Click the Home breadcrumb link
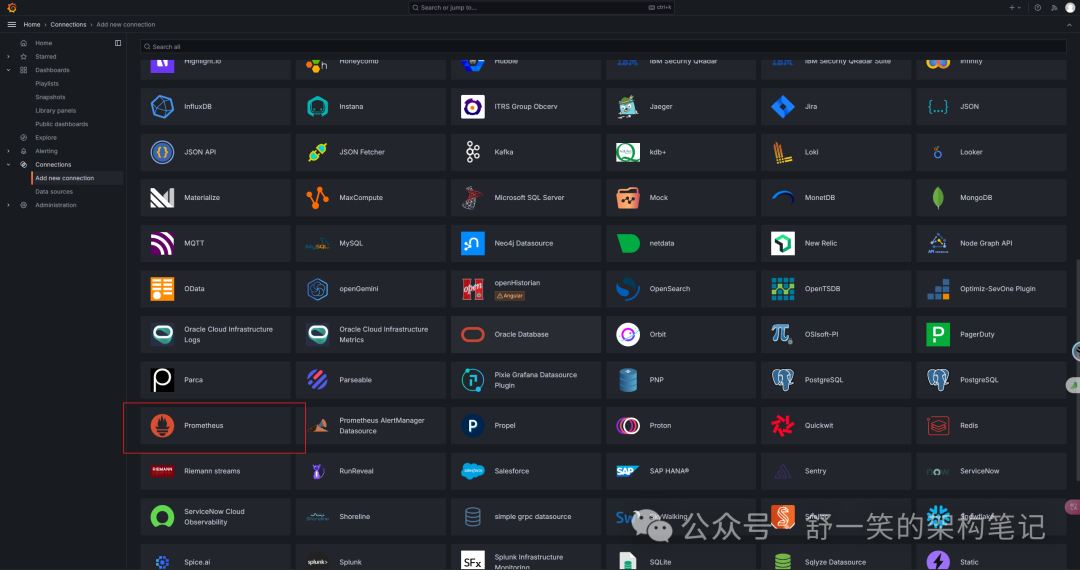The image size is (1080, 570). tap(32, 25)
